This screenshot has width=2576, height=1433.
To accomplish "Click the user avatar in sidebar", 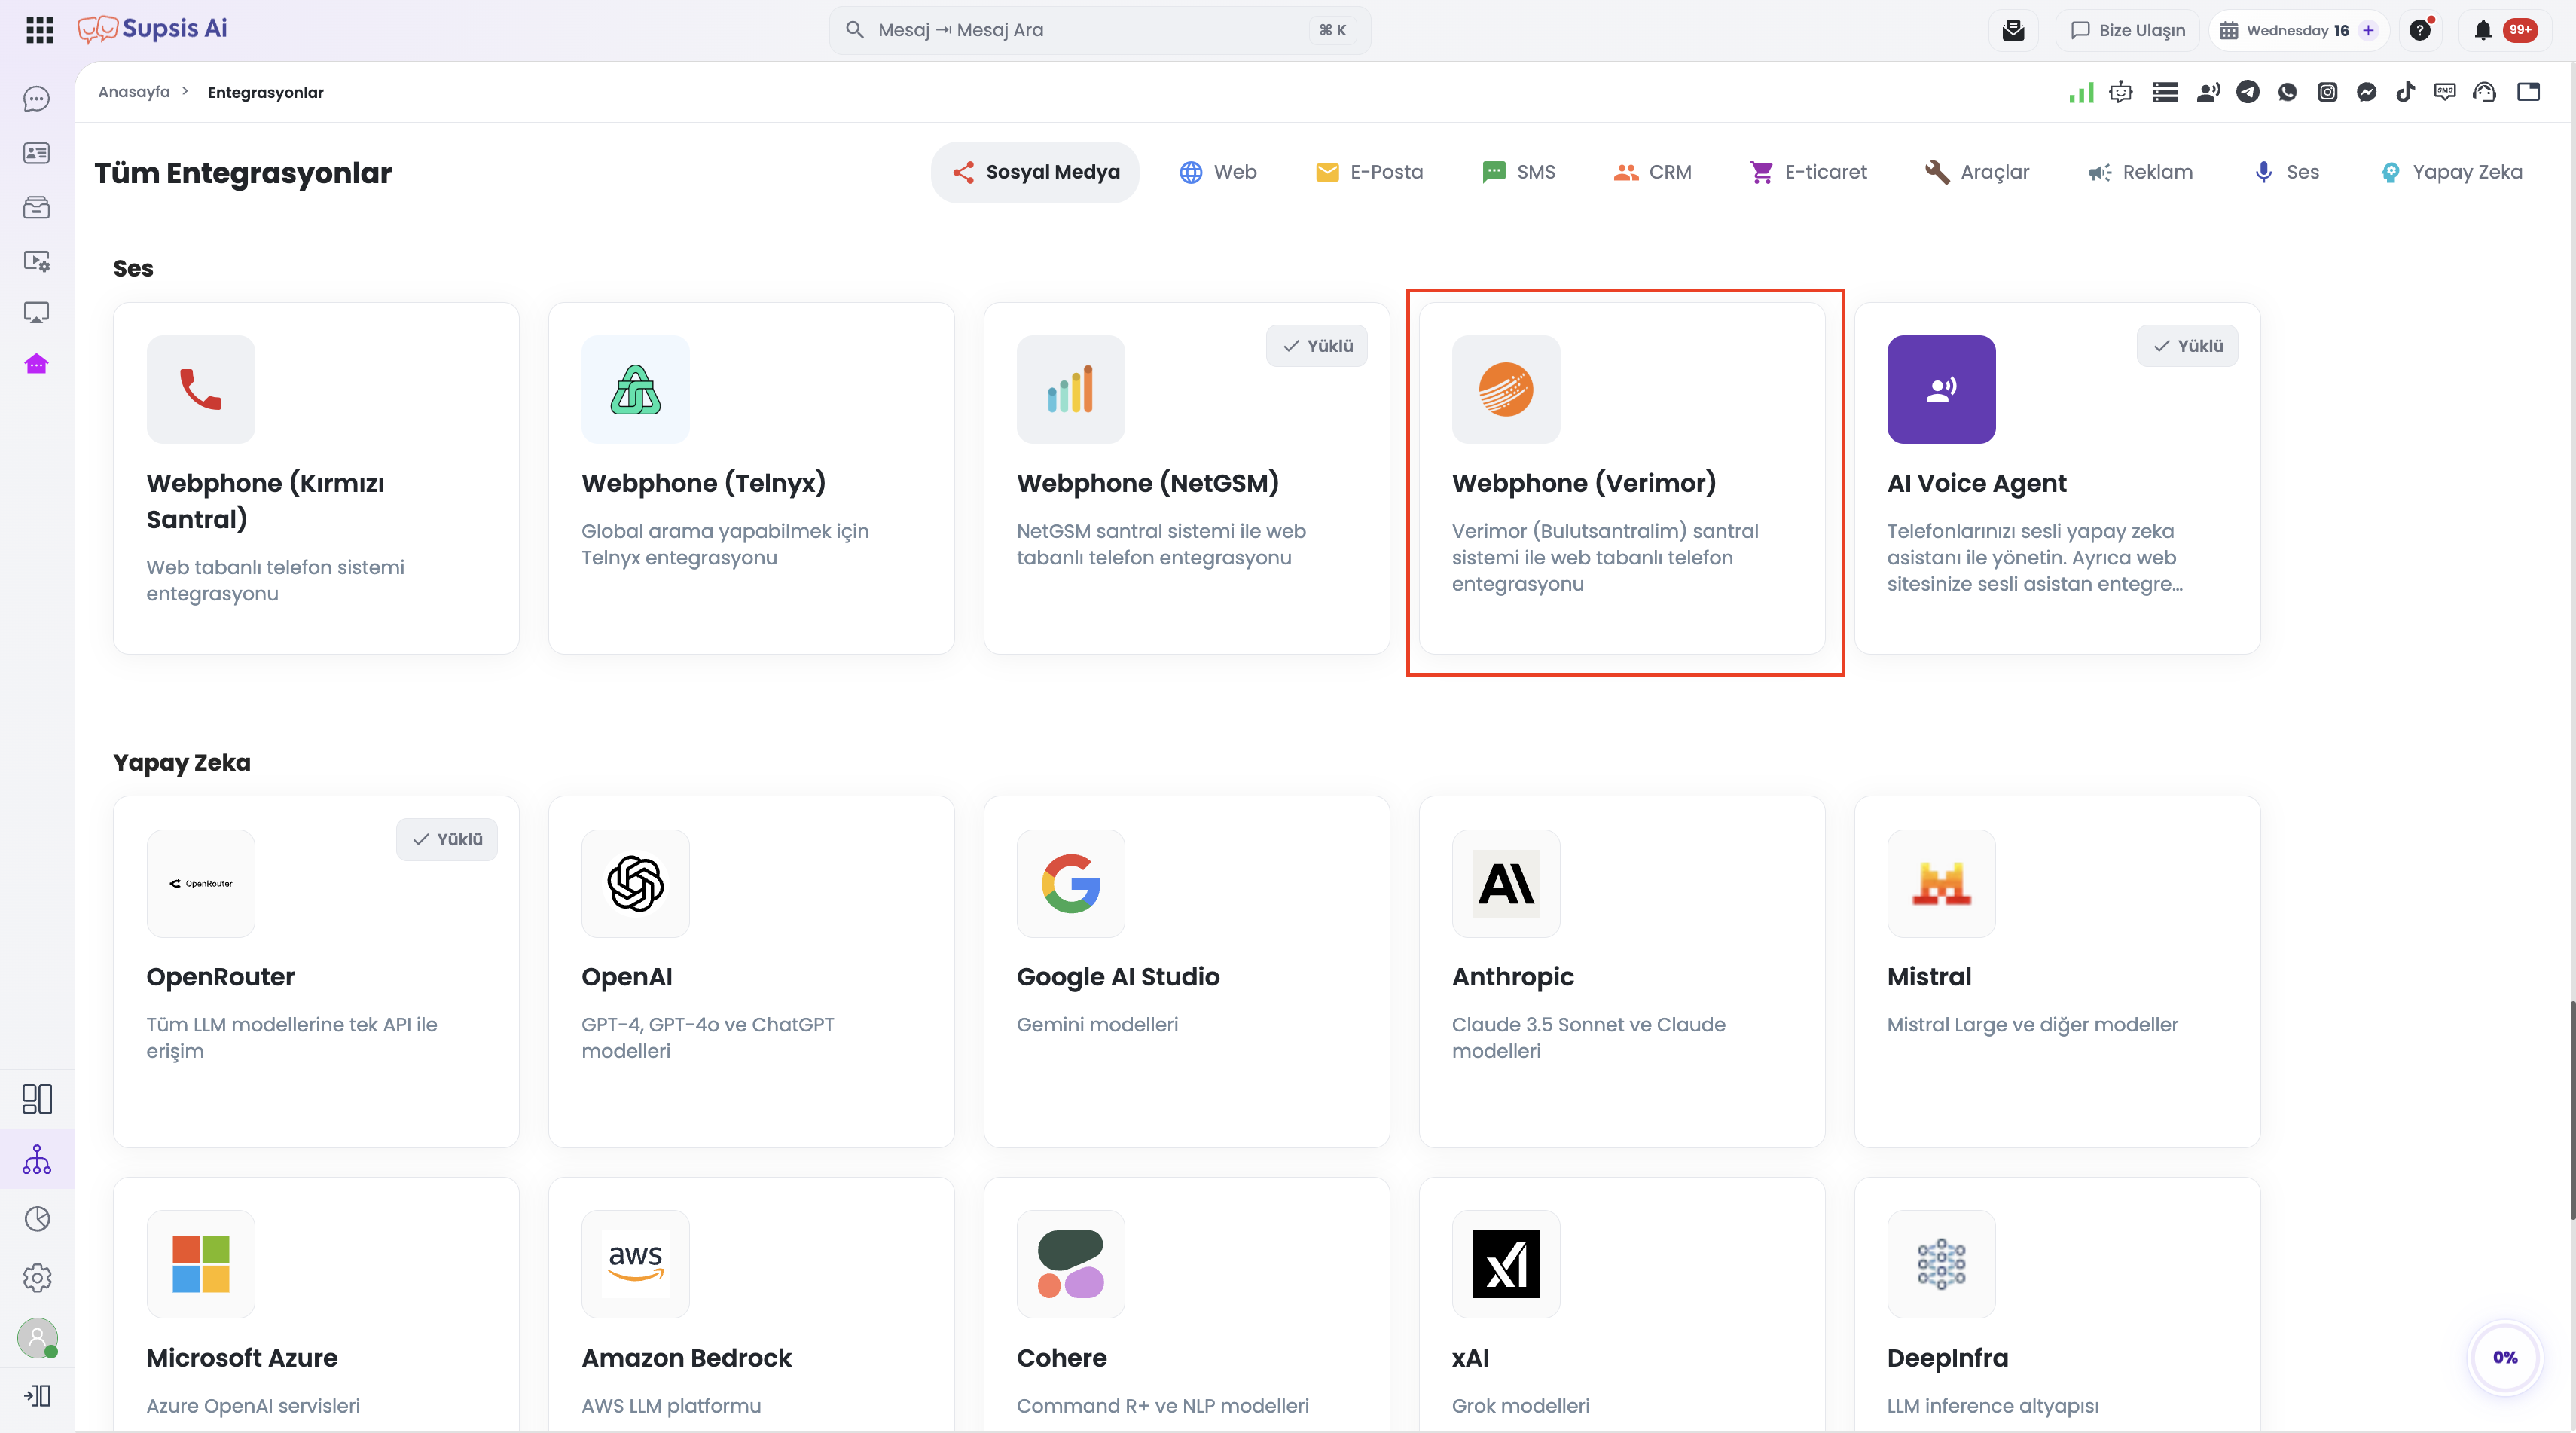I will (x=38, y=1338).
